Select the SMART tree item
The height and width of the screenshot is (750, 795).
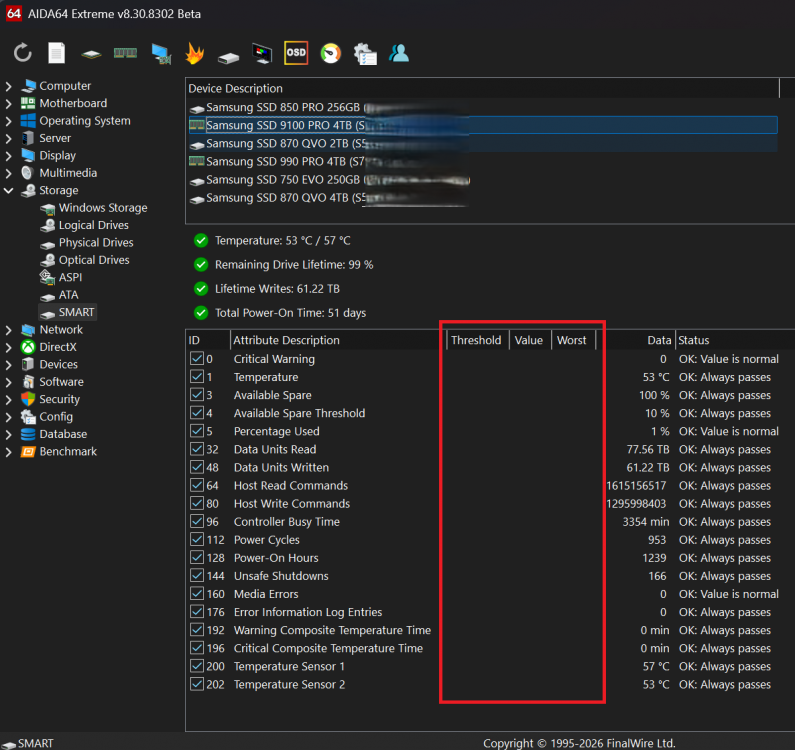click(x=76, y=312)
